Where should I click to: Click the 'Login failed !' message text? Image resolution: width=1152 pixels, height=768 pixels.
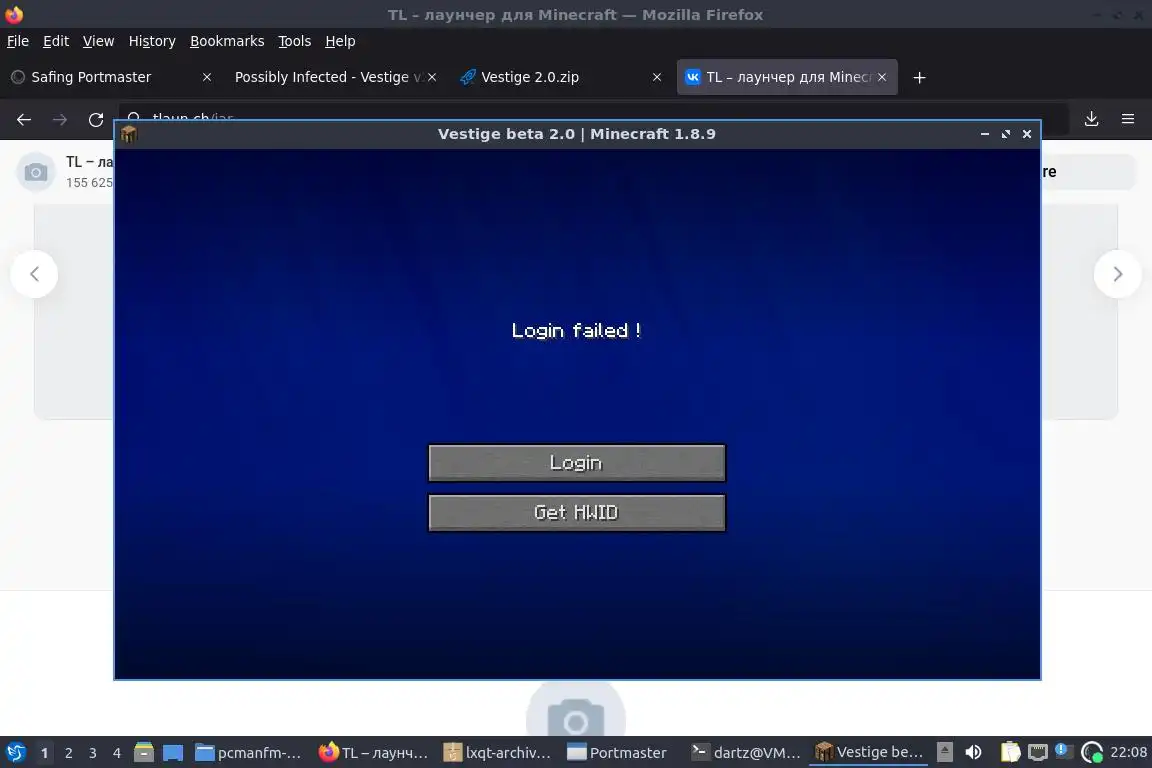coord(577,331)
